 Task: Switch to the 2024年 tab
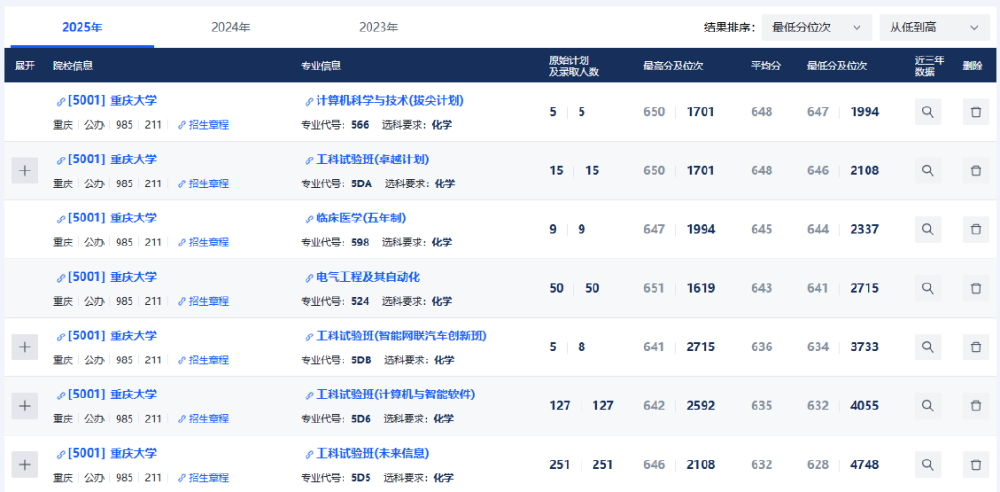click(x=231, y=27)
